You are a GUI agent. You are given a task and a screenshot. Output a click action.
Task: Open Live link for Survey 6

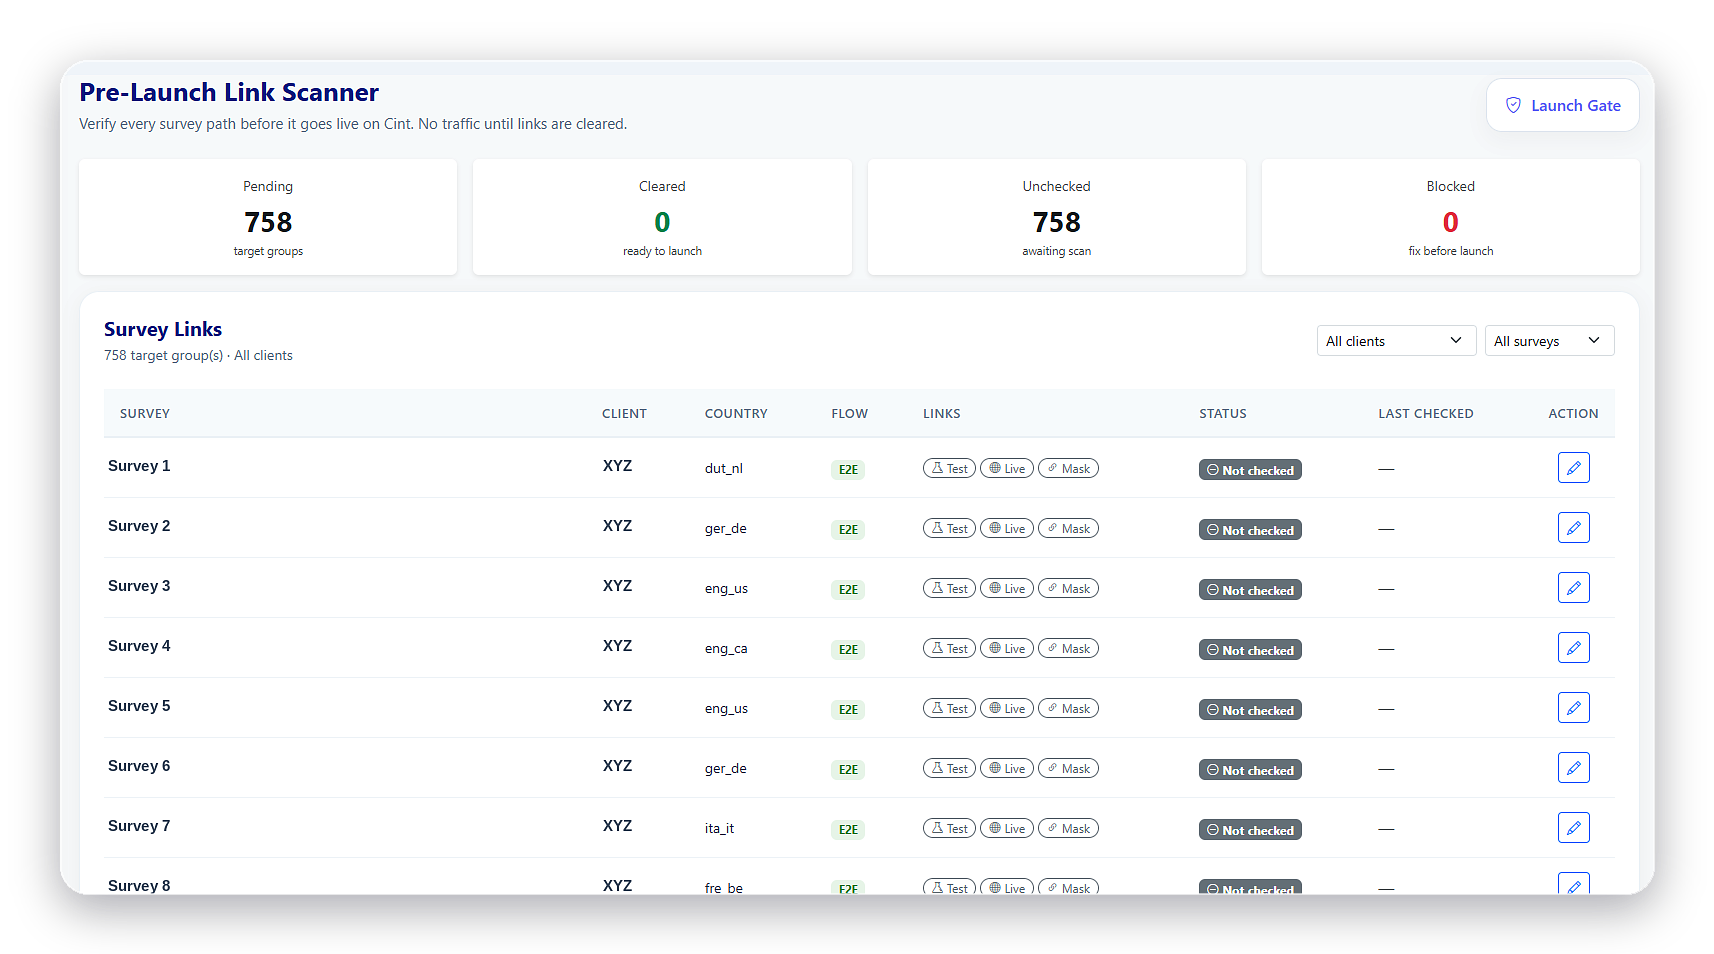(1007, 768)
